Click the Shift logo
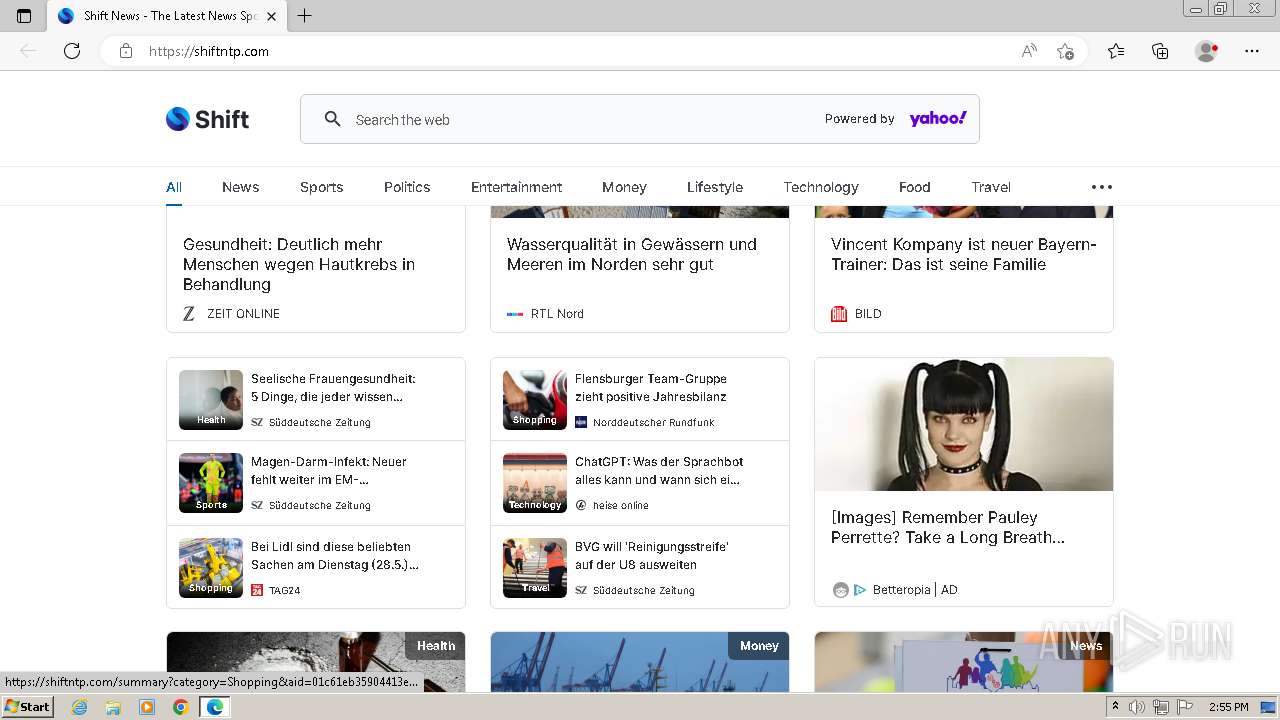Viewport: 1280px width, 720px height. [207, 119]
